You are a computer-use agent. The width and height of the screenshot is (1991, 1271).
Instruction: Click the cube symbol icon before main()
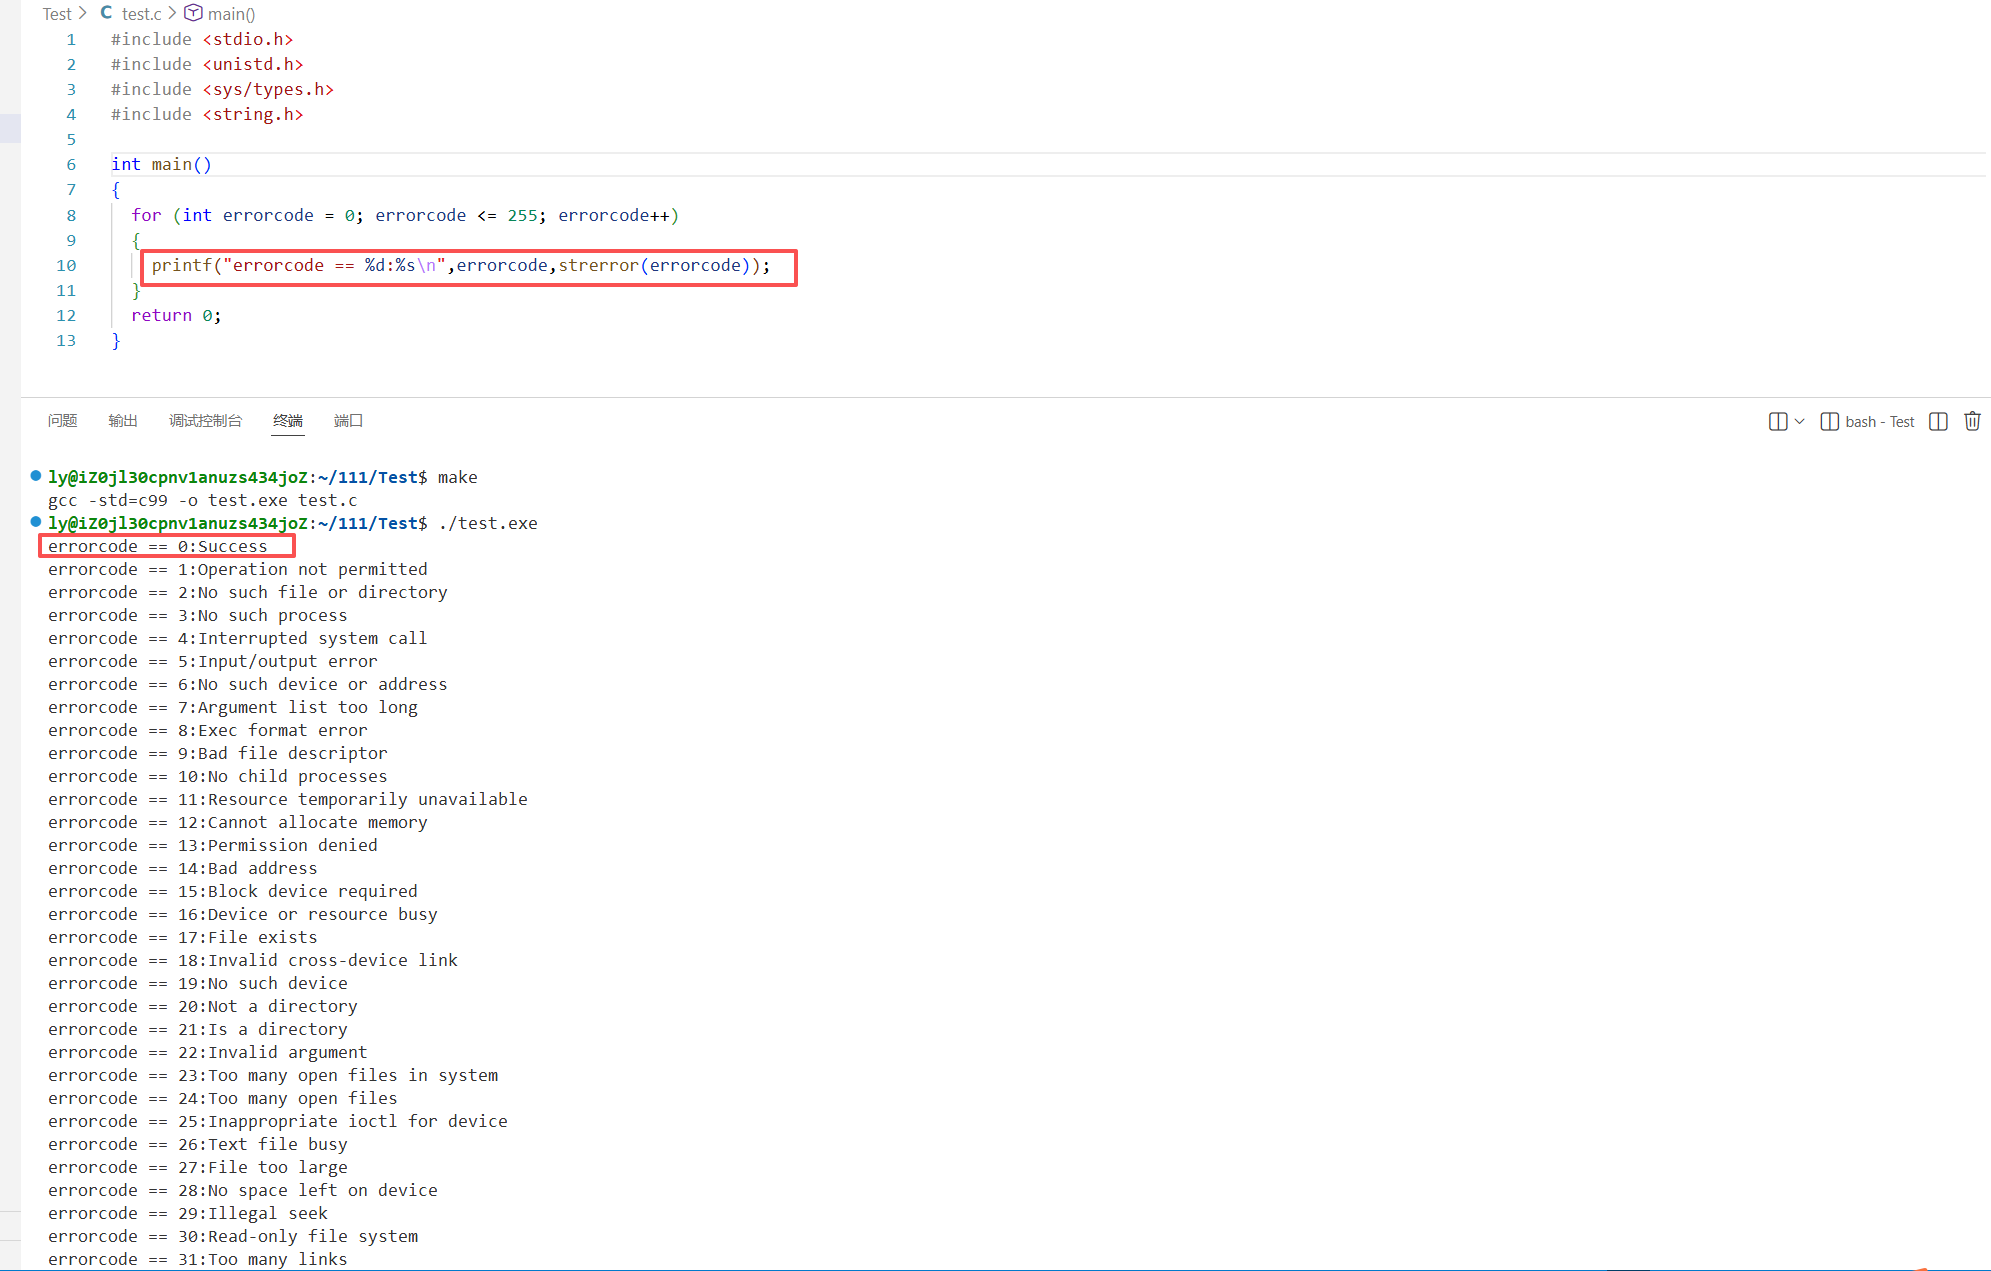click(x=193, y=13)
